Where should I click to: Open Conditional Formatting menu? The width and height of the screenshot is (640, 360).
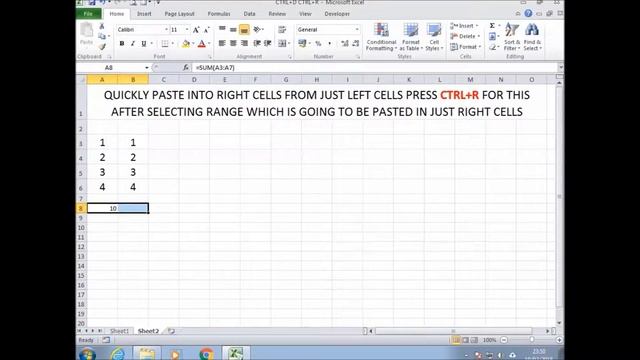[x=381, y=37]
